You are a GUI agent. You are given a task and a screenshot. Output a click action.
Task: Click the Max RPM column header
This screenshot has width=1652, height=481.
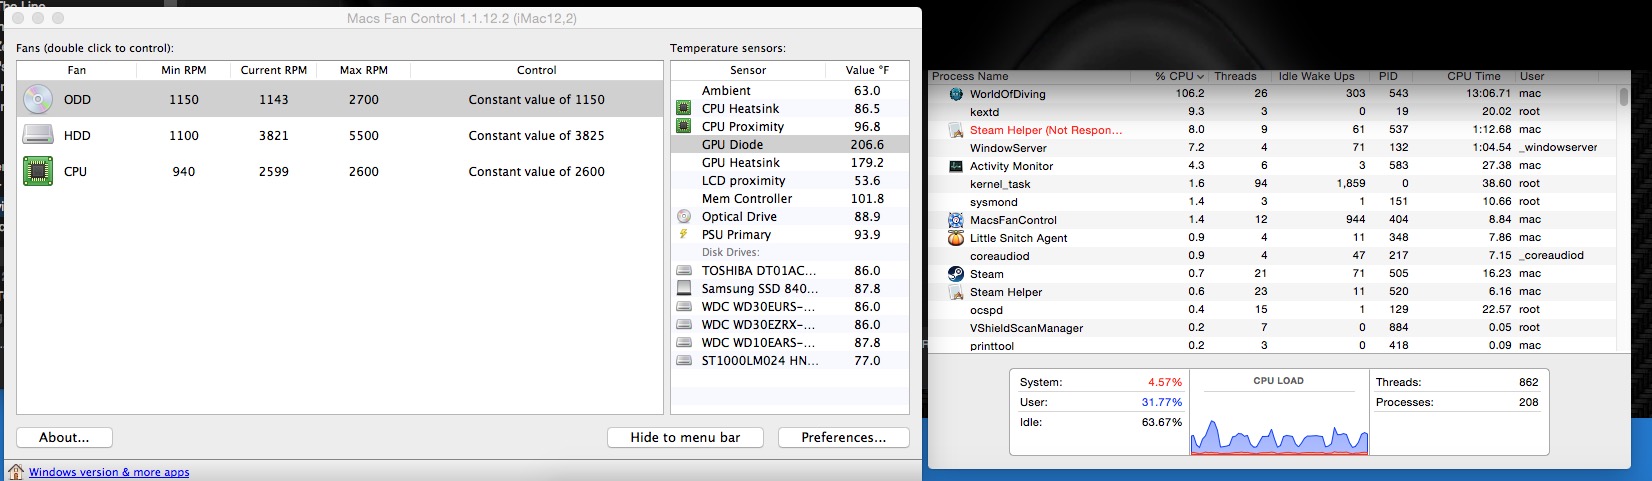click(364, 70)
